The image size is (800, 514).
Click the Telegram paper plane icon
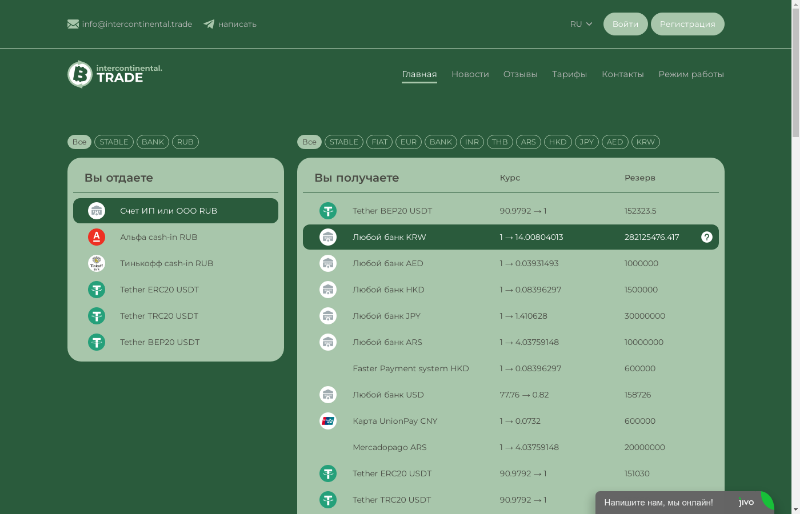(209, 24)
